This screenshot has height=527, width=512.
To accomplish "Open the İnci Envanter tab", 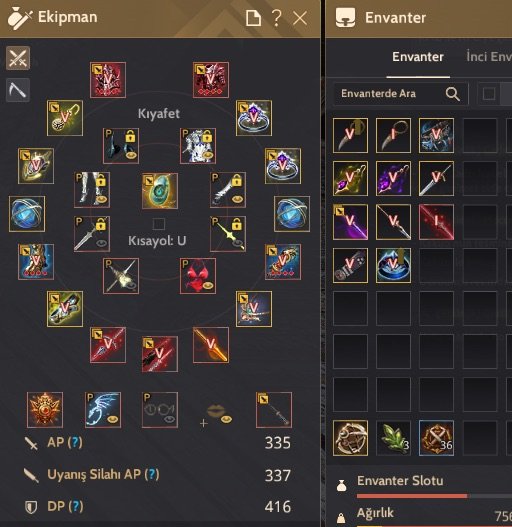I will click(x=489, y=57).
